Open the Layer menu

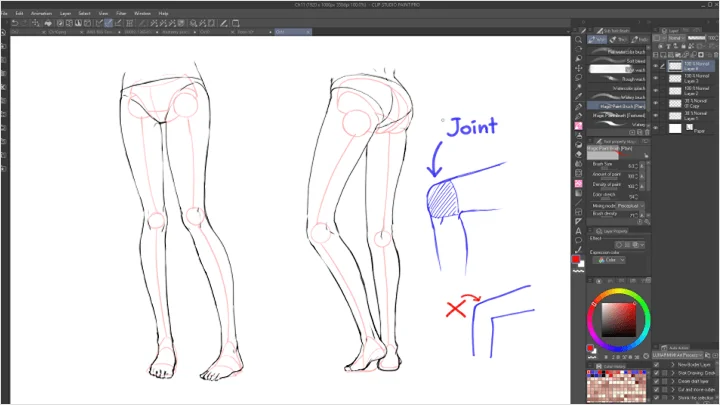pos(65,13)
